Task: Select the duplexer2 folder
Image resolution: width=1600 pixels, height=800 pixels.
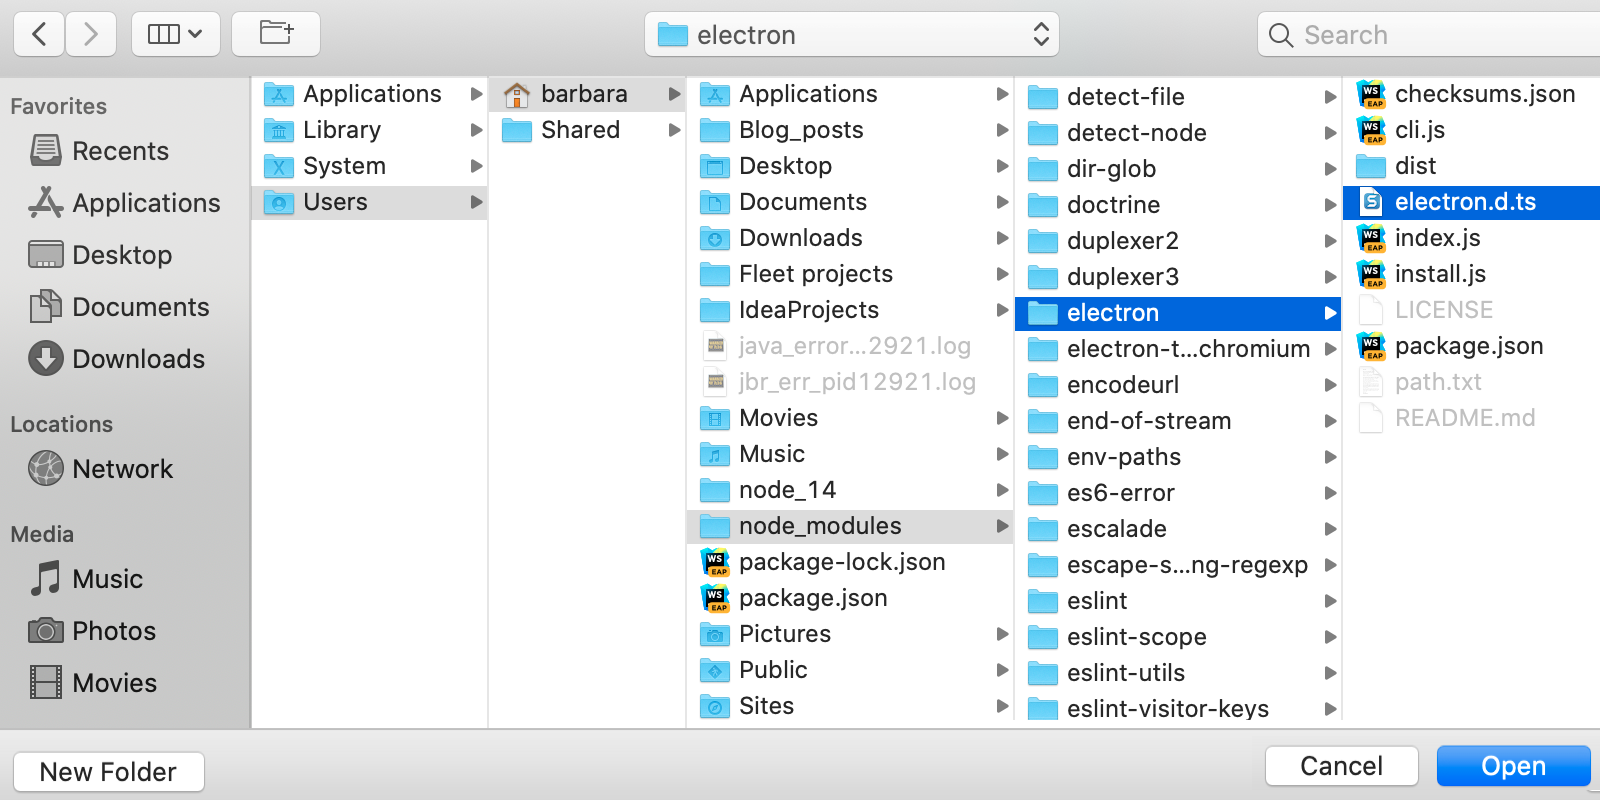Action: pos(1178,241)
